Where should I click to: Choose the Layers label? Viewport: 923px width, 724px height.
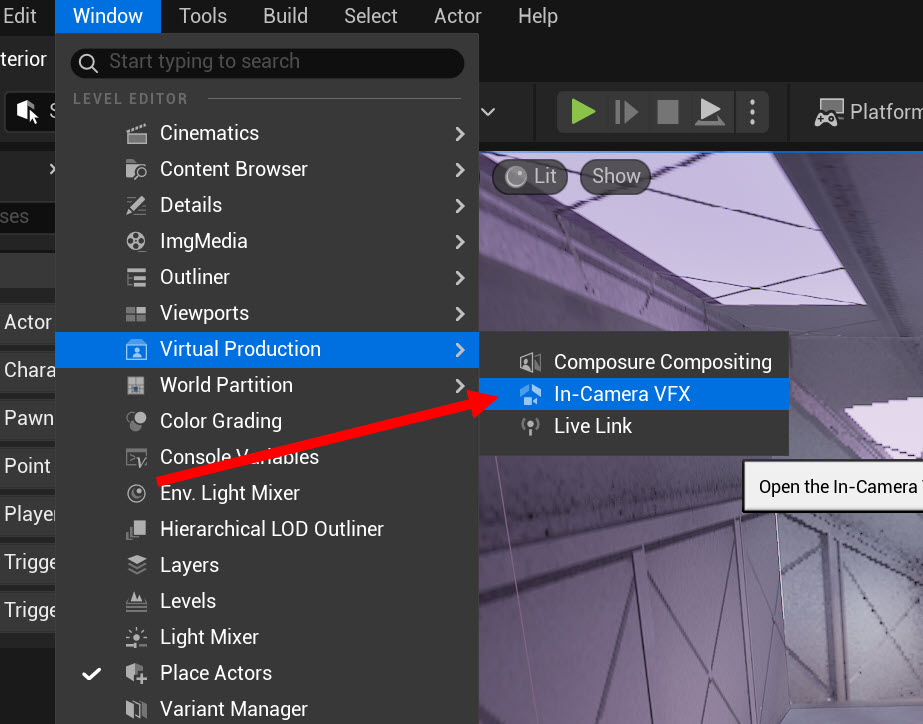pyautogui.click(x=190, y=566)
